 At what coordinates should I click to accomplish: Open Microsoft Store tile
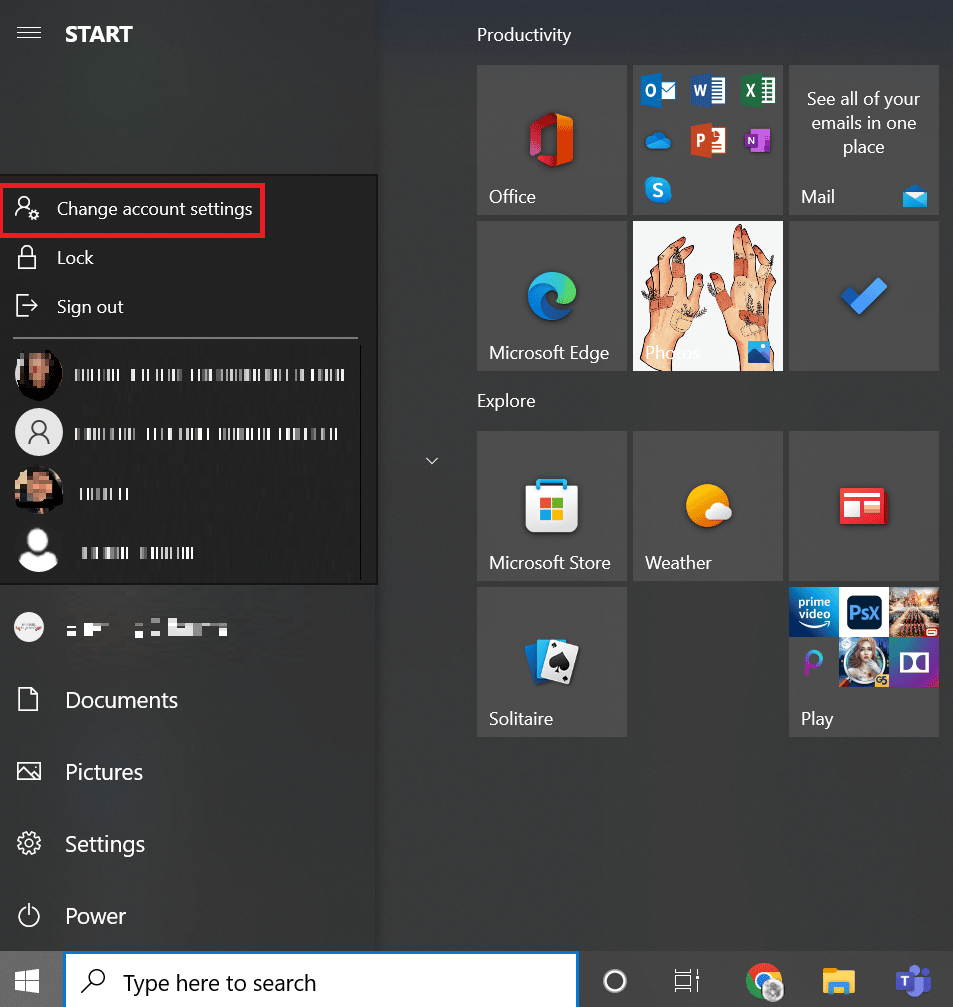coord(552,506)
